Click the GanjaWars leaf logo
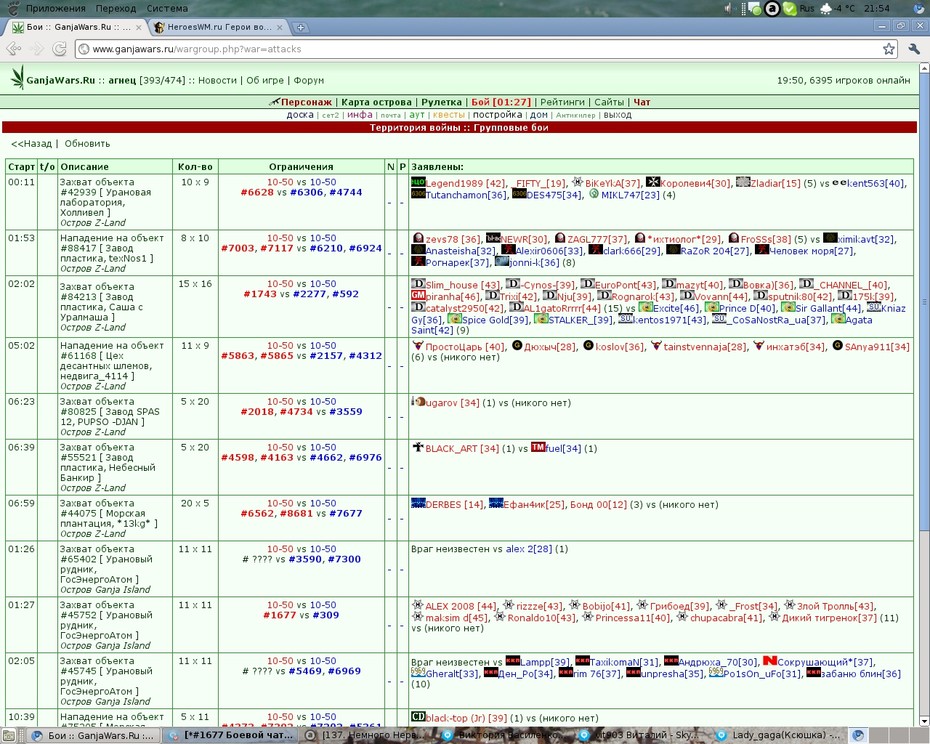 coord(18,78)
